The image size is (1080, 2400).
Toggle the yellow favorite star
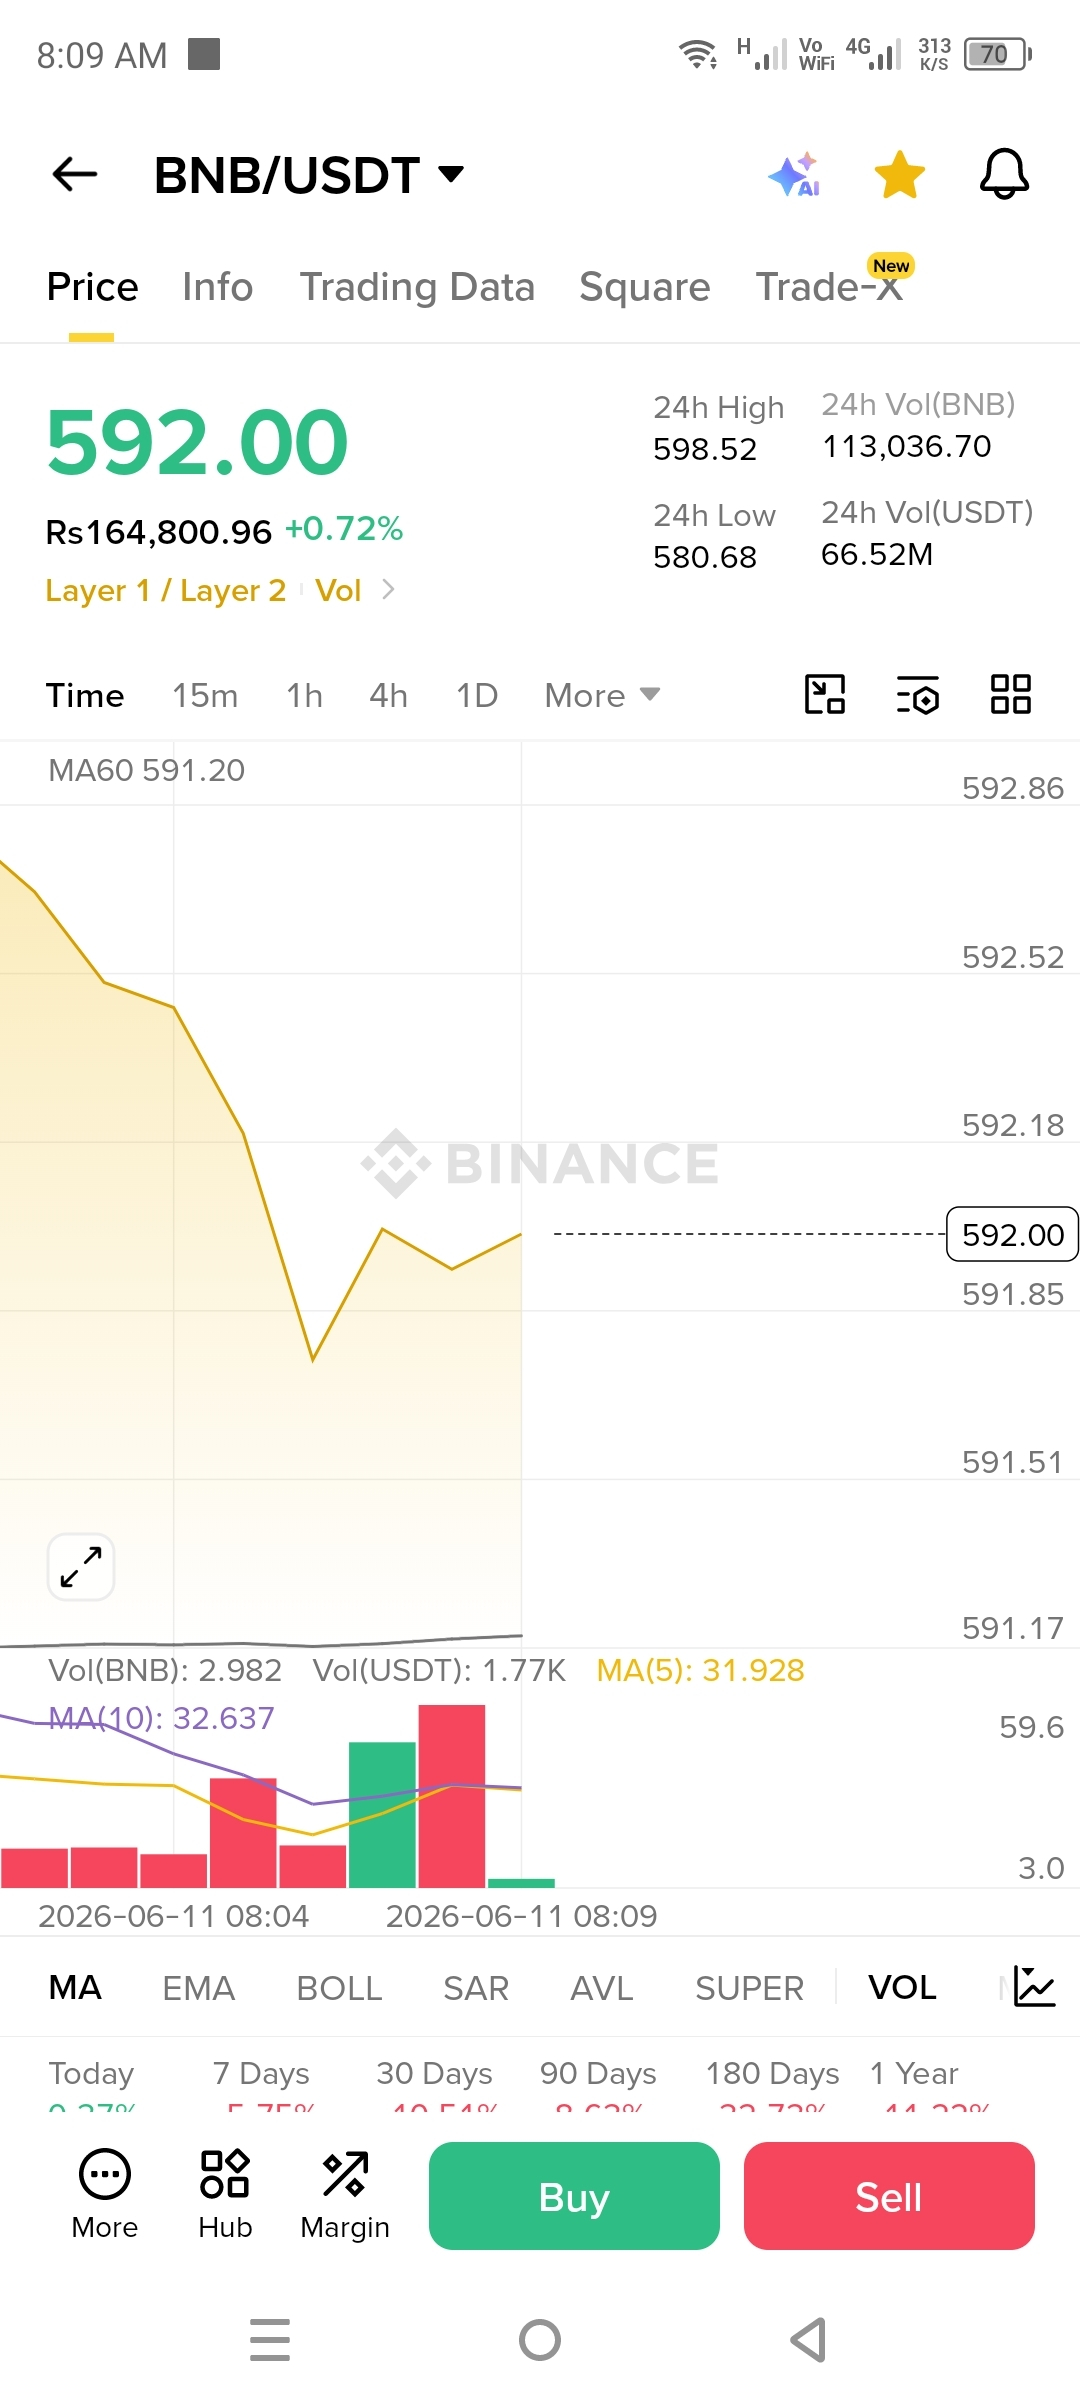click(x=899, y=175)
